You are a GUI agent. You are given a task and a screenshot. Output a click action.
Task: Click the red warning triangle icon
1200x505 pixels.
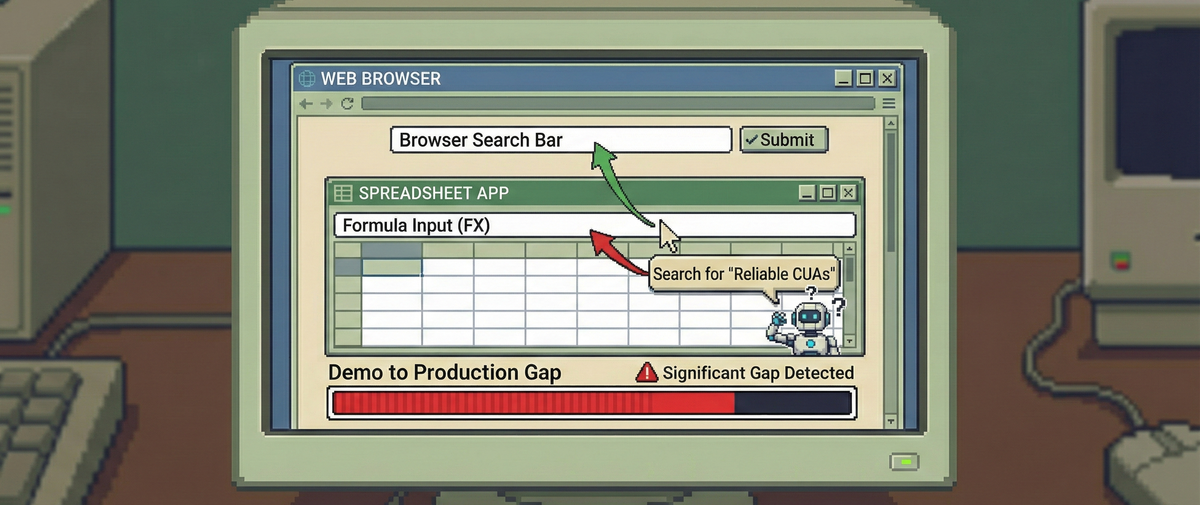(647, 372)
